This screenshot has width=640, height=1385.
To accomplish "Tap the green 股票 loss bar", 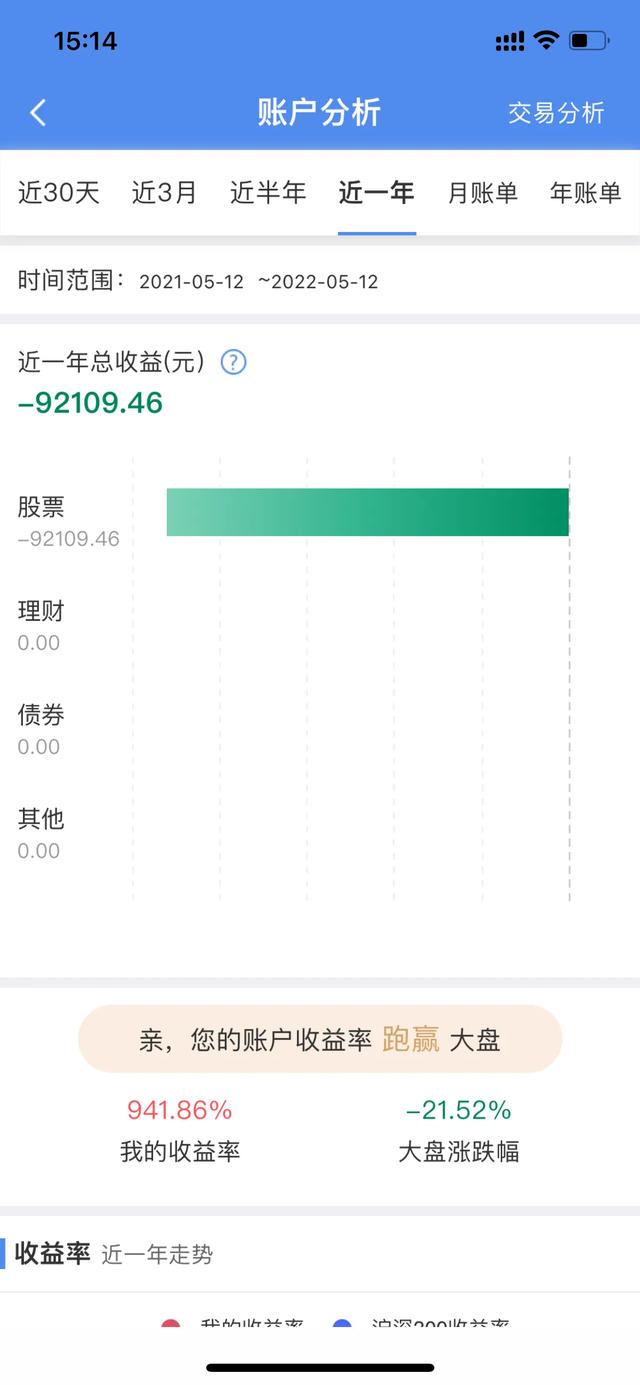I will click(x=367, y=512).
